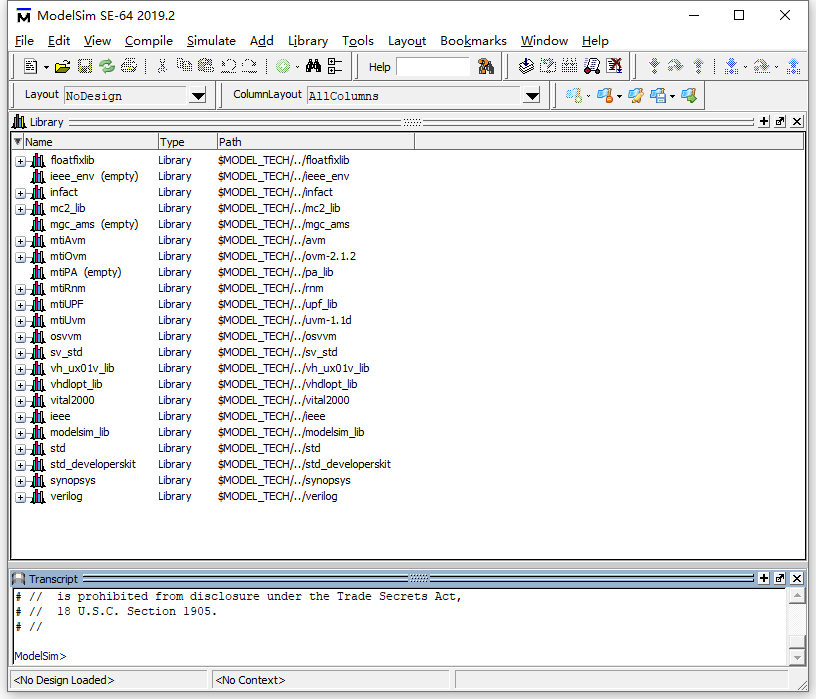Viewport: 816px width, 699px height.
Task: Click the Search documentation binoculars icon
Action: click(x=486, y=66)
